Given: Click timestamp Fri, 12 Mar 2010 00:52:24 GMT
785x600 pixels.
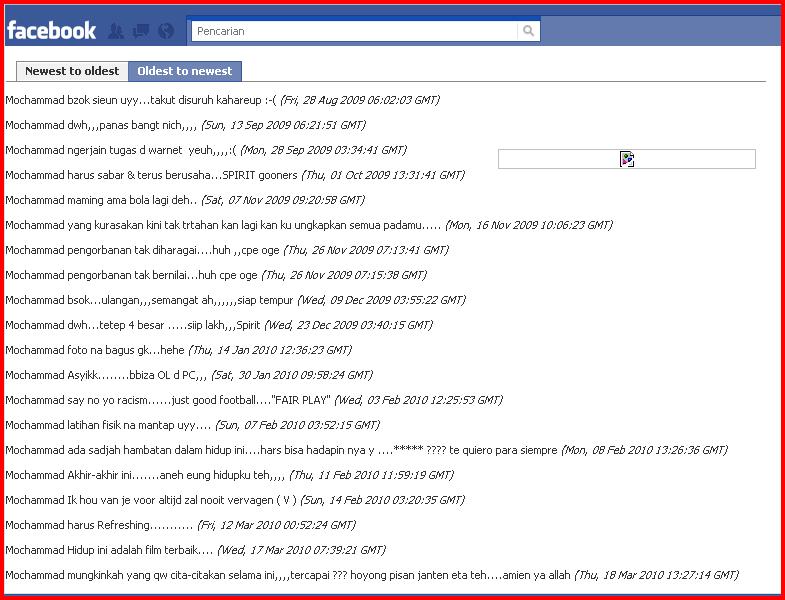Looking at the screenshot, I should pos(276,525).
